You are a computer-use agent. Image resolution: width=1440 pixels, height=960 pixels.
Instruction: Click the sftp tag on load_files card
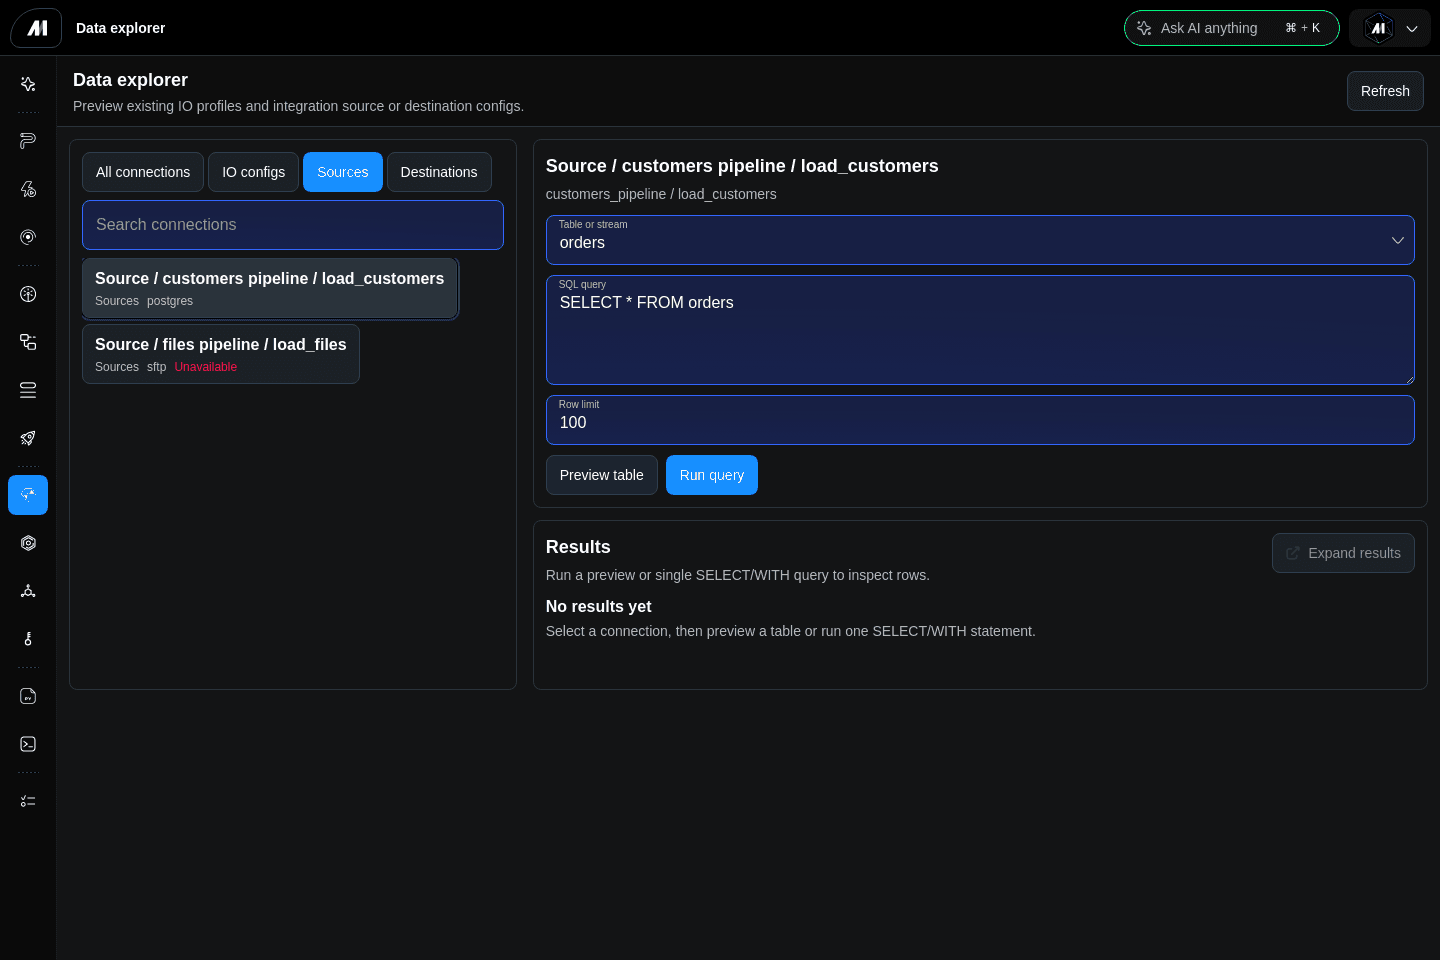pyautogui.click(x=157, y=367)
